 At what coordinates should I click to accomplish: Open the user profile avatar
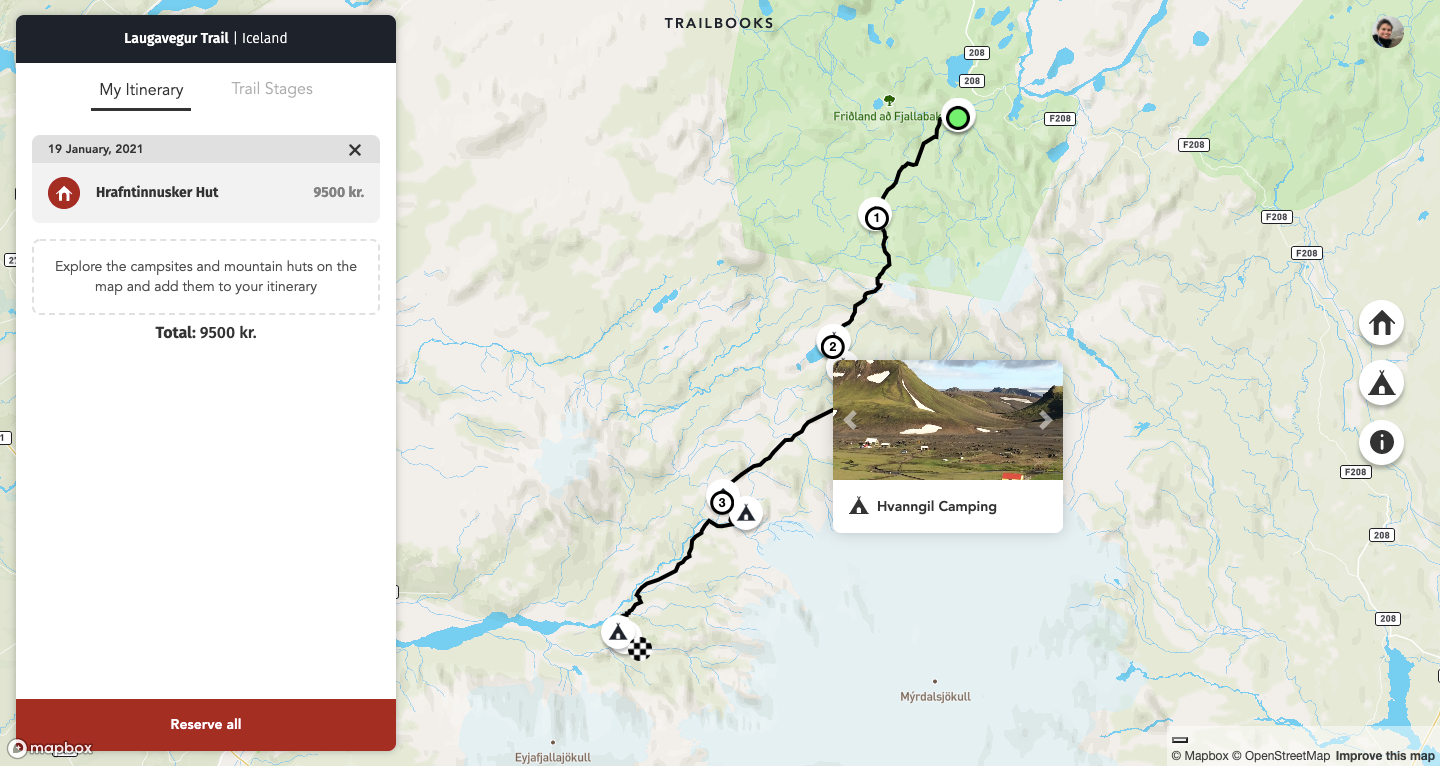click(x=1388, y=32)
